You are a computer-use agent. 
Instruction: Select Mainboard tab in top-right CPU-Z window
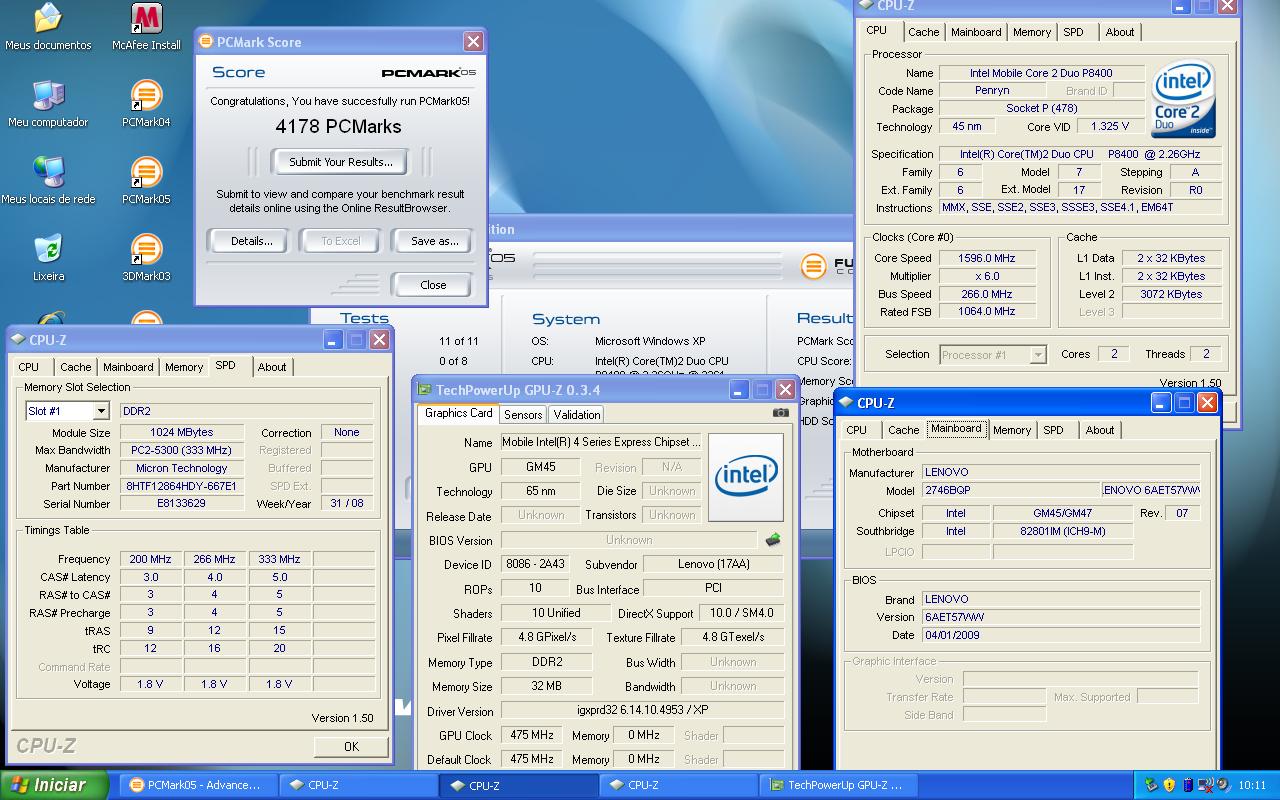tap(976, 32)
